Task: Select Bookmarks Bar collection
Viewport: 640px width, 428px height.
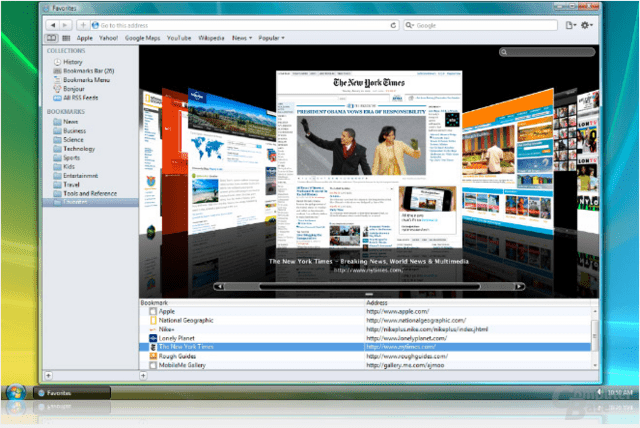Action: click(x=84, y=71)
